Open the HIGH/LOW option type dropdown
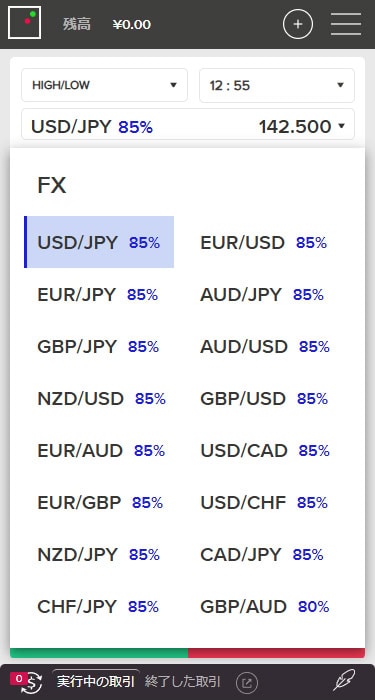The height and width of the screenshot is (700, 375). click(104, 85)
